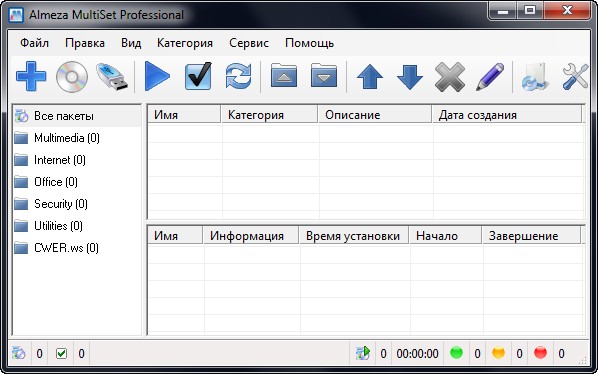Click the CD disc creation icon

[x=72, y=77]
